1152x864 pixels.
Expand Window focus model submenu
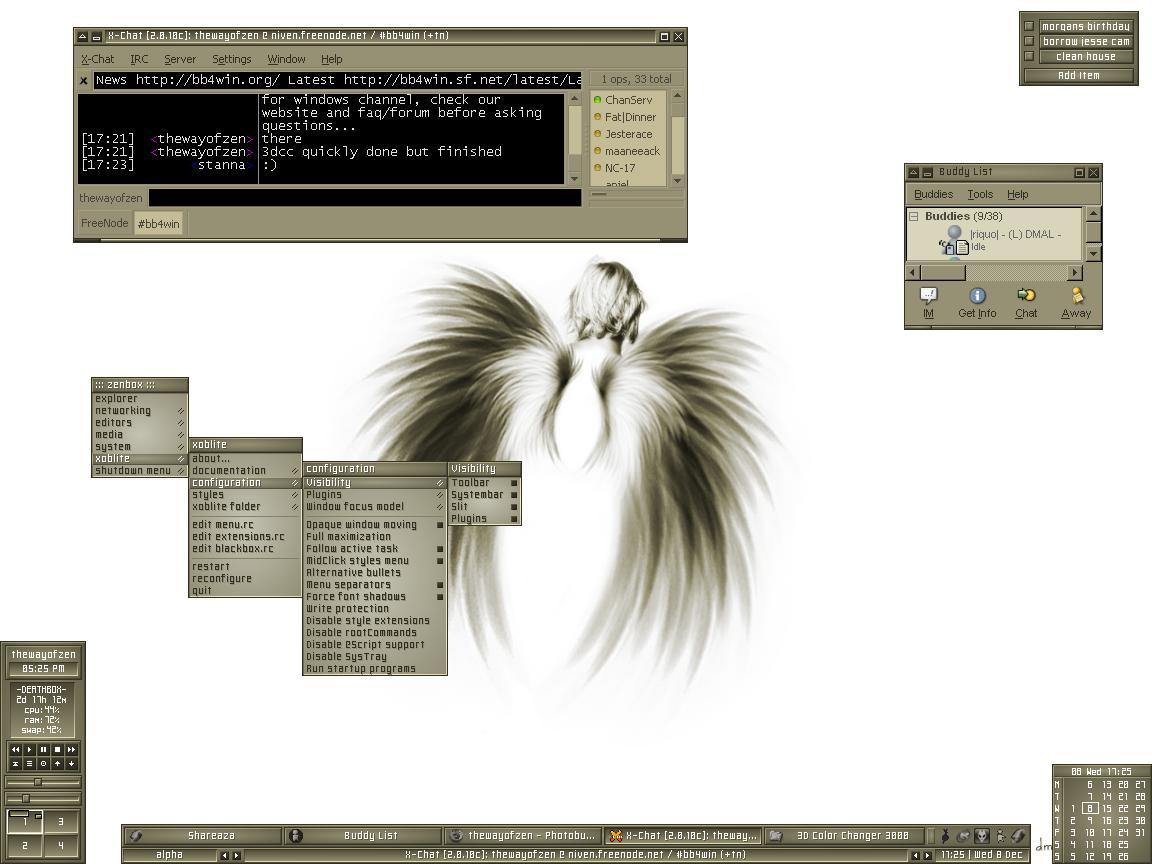tap(375, 507)
